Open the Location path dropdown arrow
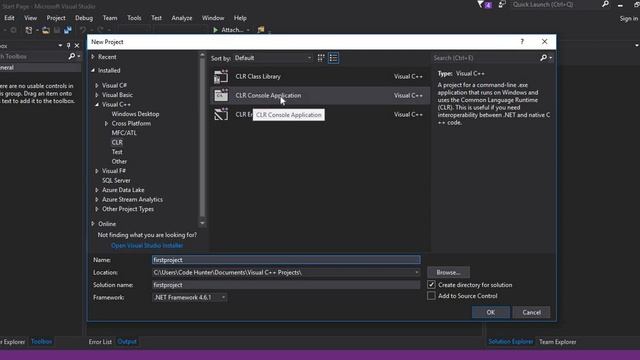The width and height of the screenshot is (640, 360). [x=416, y=272]
